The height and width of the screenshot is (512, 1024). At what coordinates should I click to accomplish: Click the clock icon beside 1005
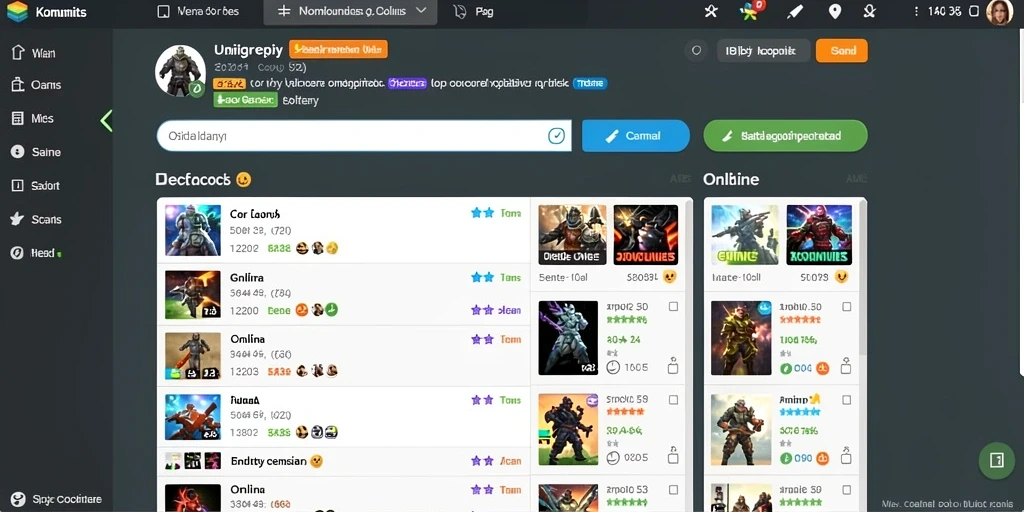point(613,368)
